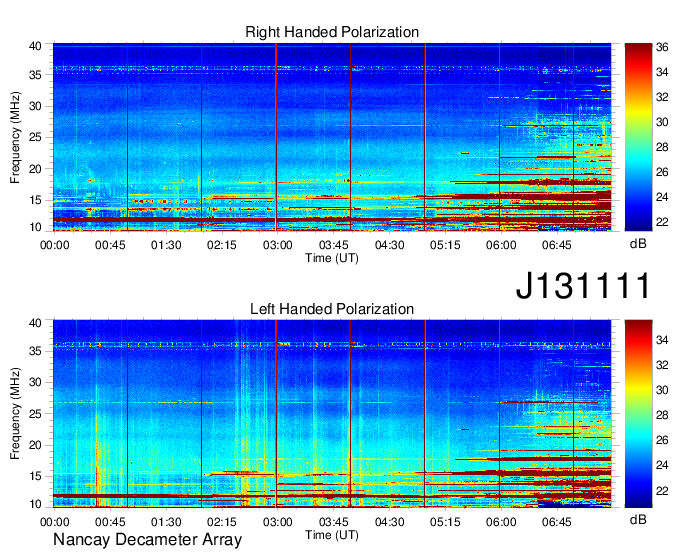Click '00:45' time tick of left-handed plot
This screenshot has height=552, width=680.
[x=110, y=522]
